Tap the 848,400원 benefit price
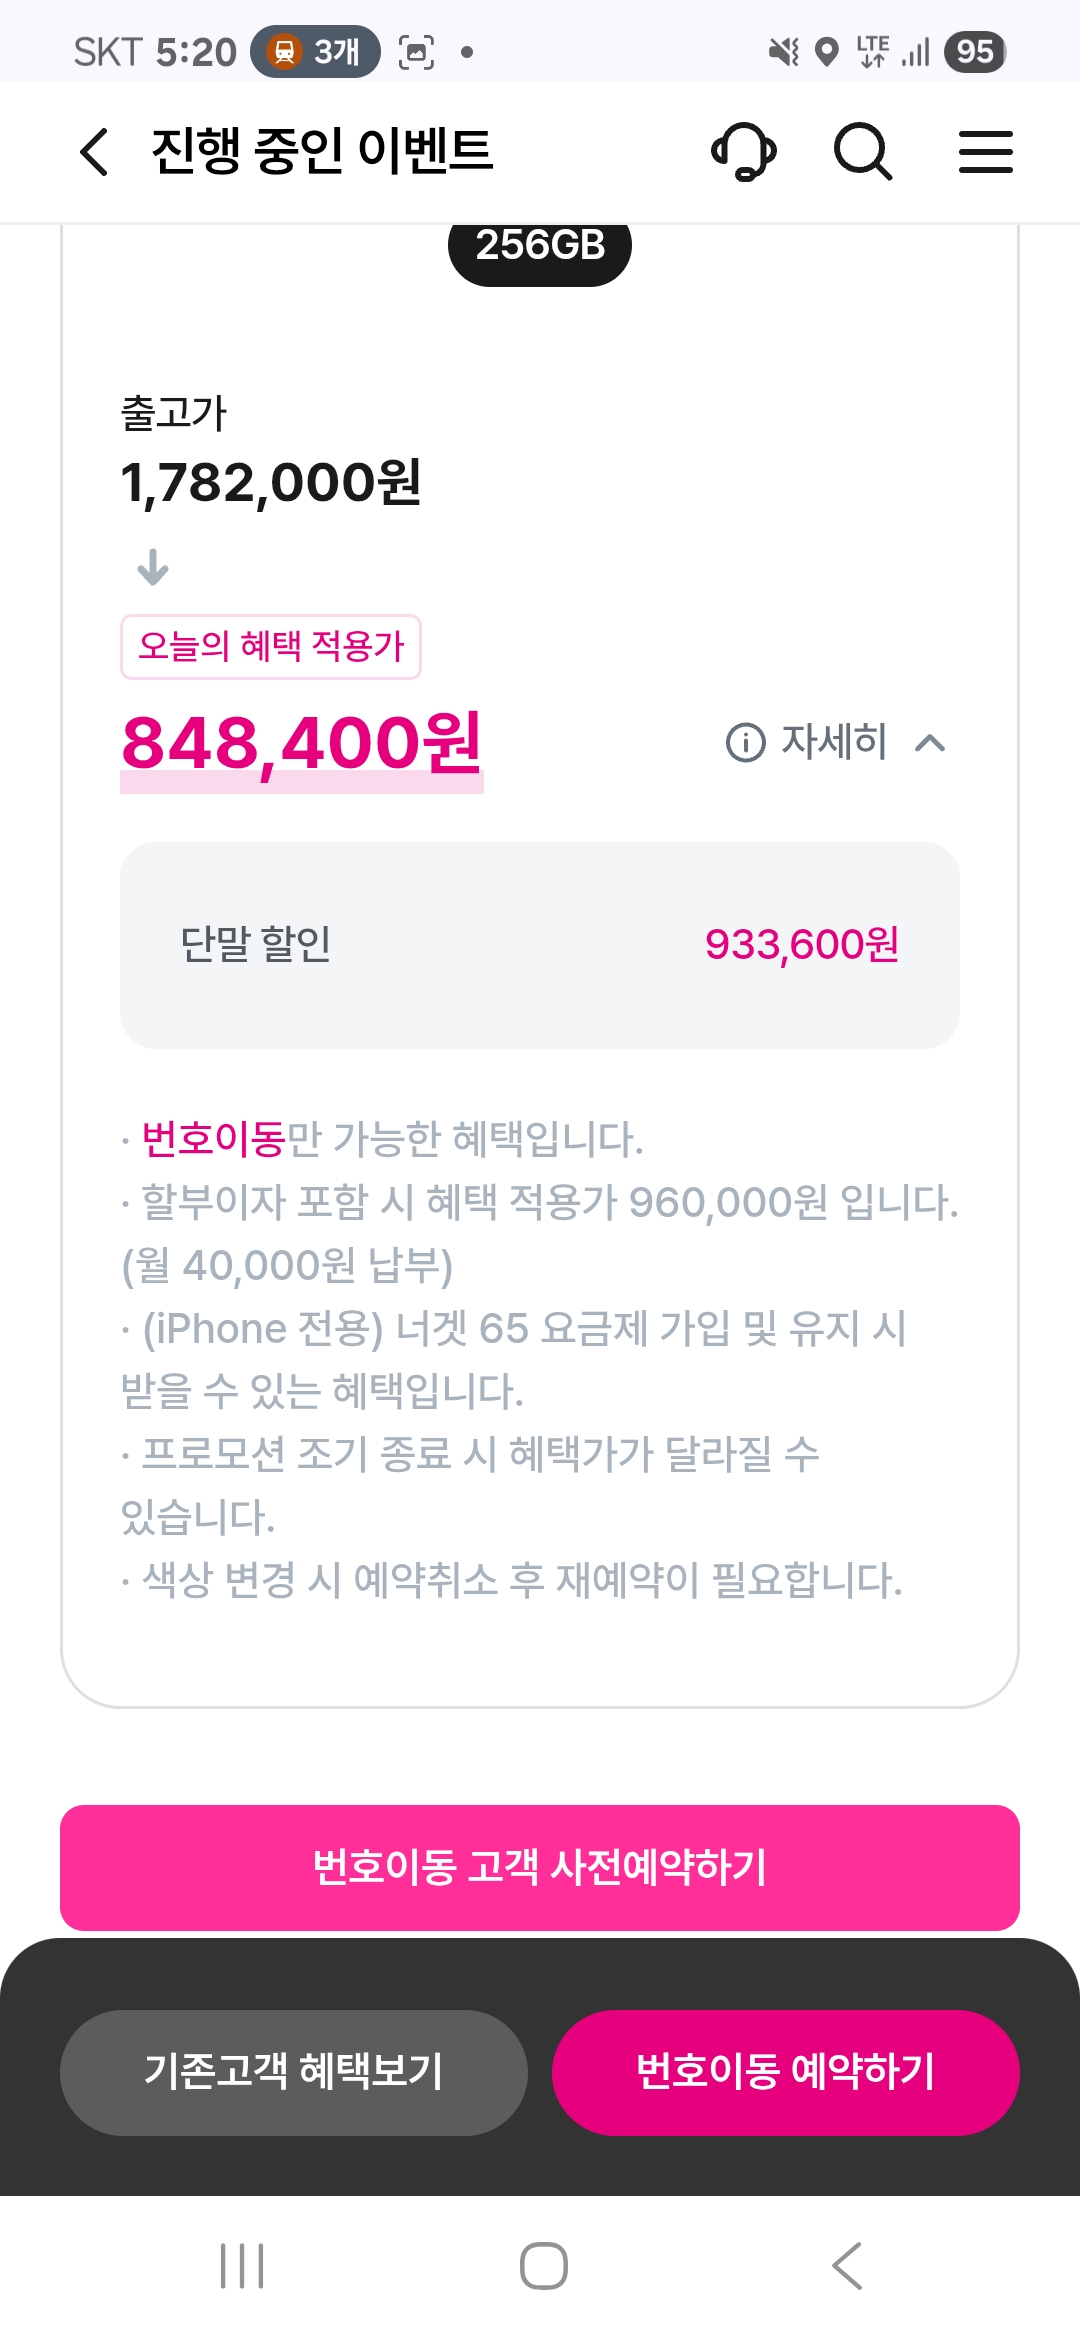Screen dimensions: 1080x2340 [x=301, y=744]
